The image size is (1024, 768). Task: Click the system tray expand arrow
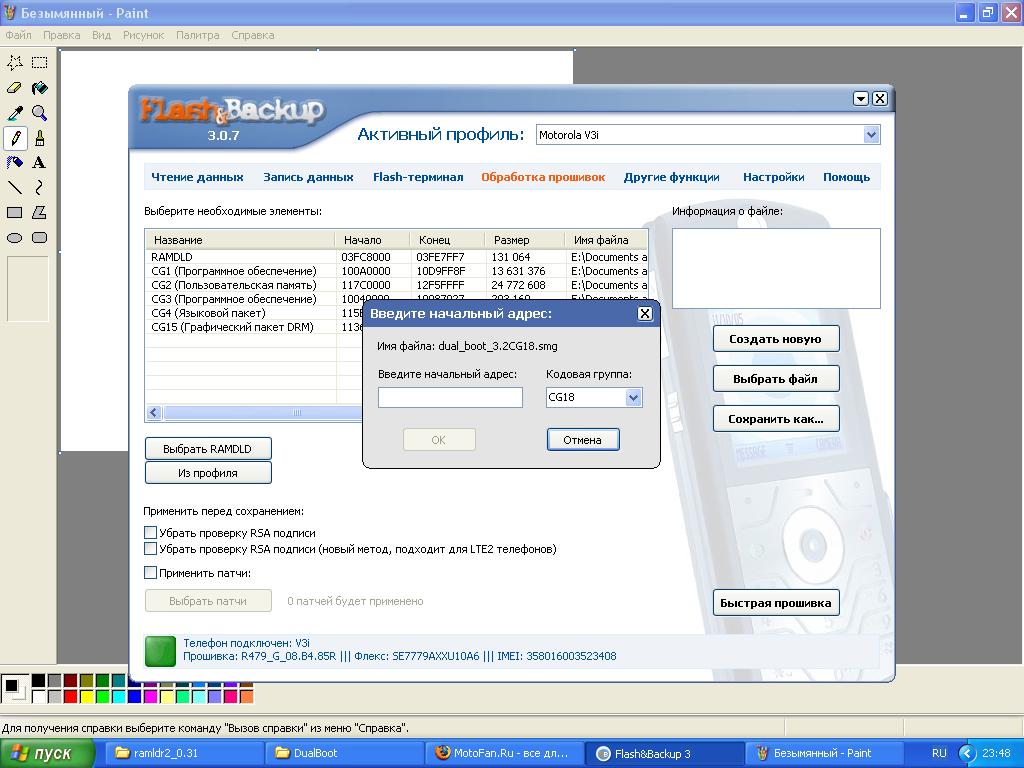tap(967, 754)
